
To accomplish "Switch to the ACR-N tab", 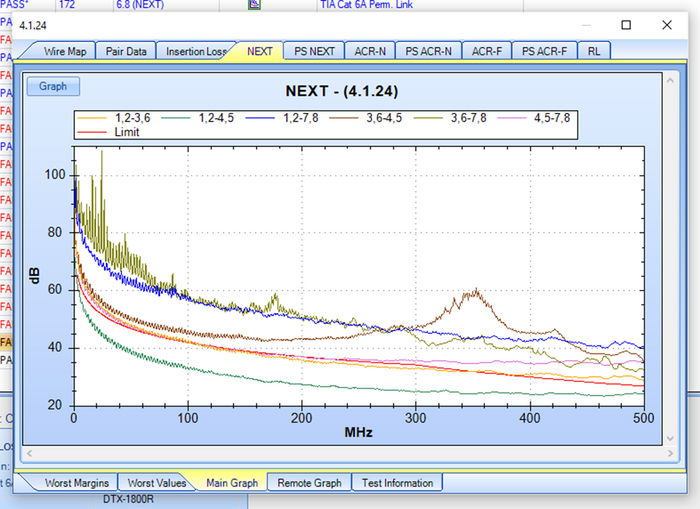I will click(x=370, y=51).
